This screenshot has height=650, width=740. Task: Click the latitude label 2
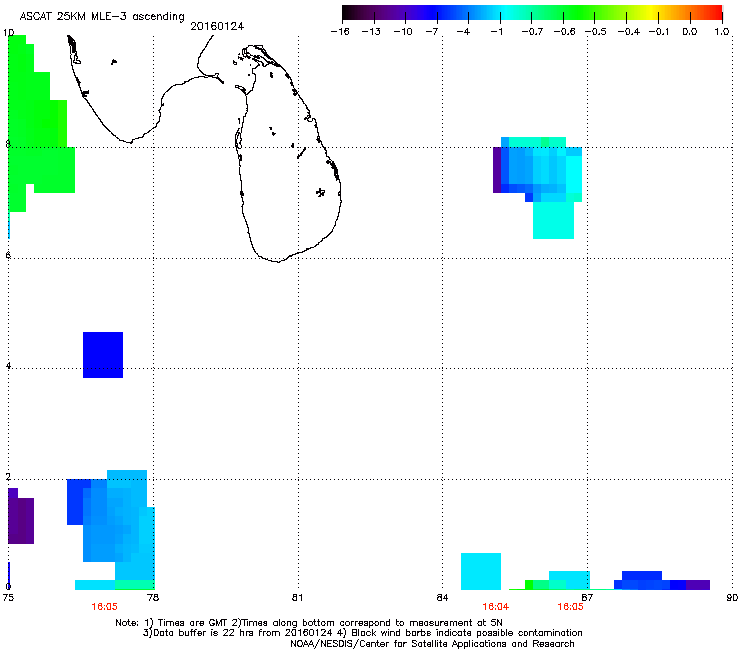8,477
